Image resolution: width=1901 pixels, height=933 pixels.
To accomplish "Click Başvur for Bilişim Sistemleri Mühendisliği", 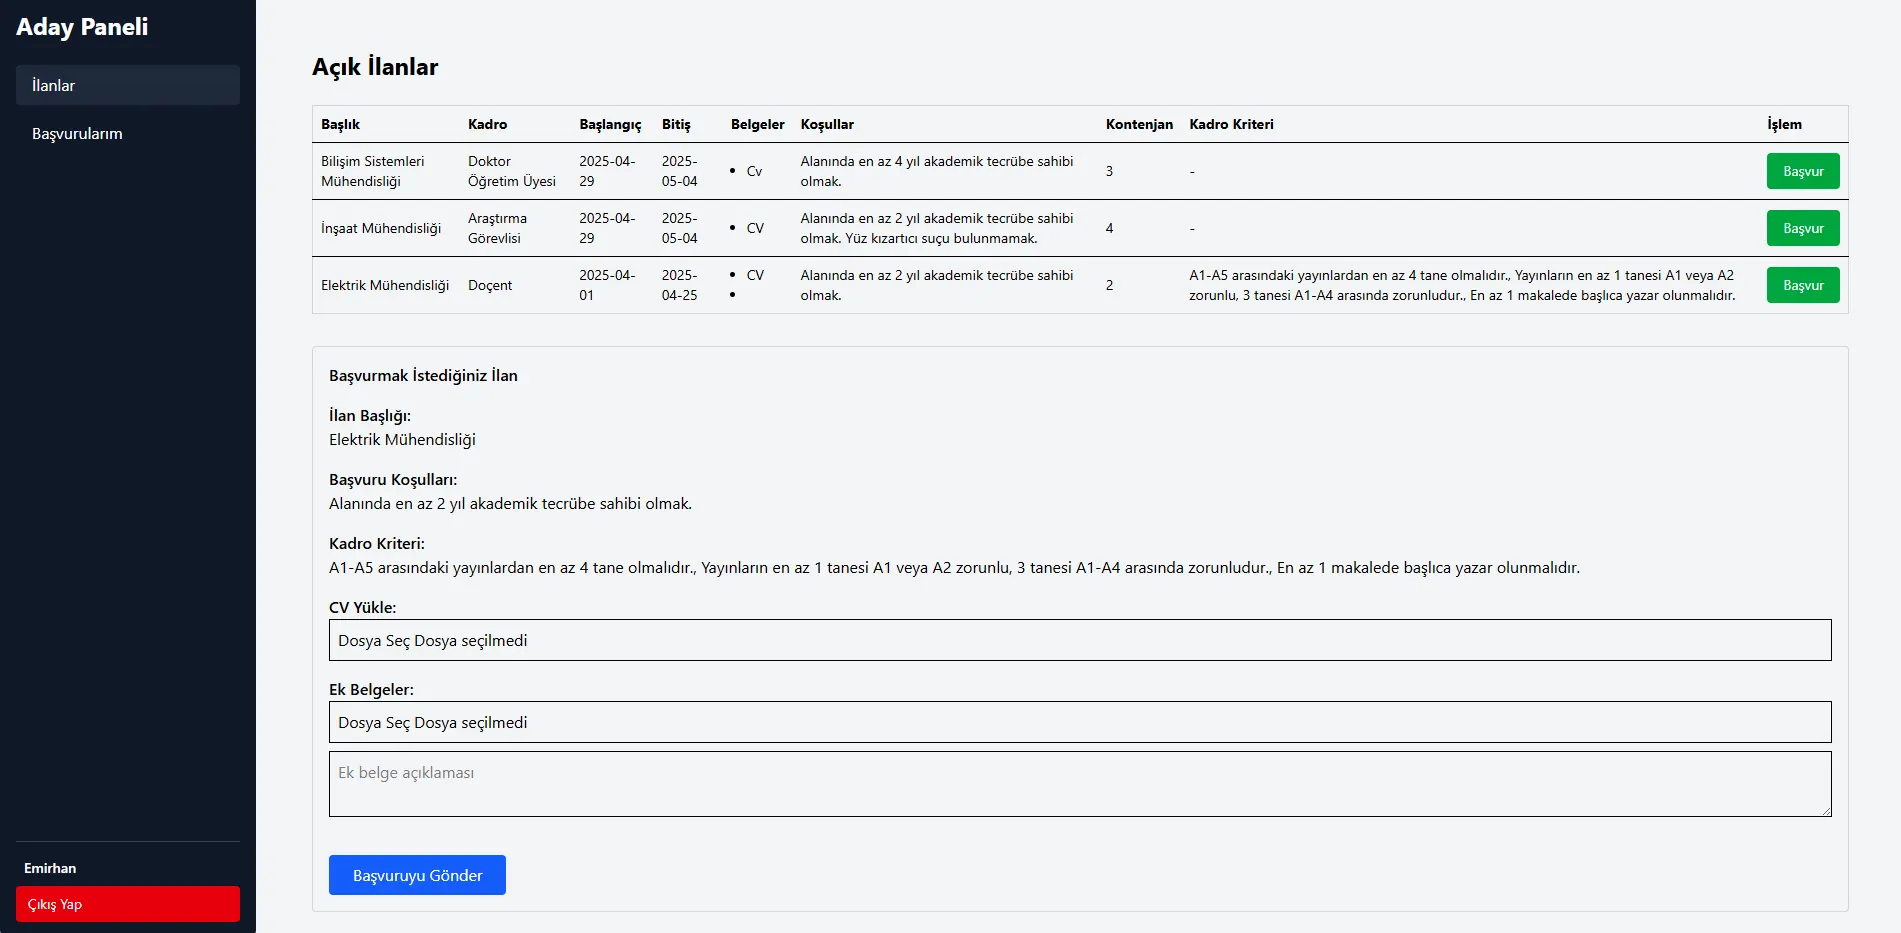I will (1803, 171).
